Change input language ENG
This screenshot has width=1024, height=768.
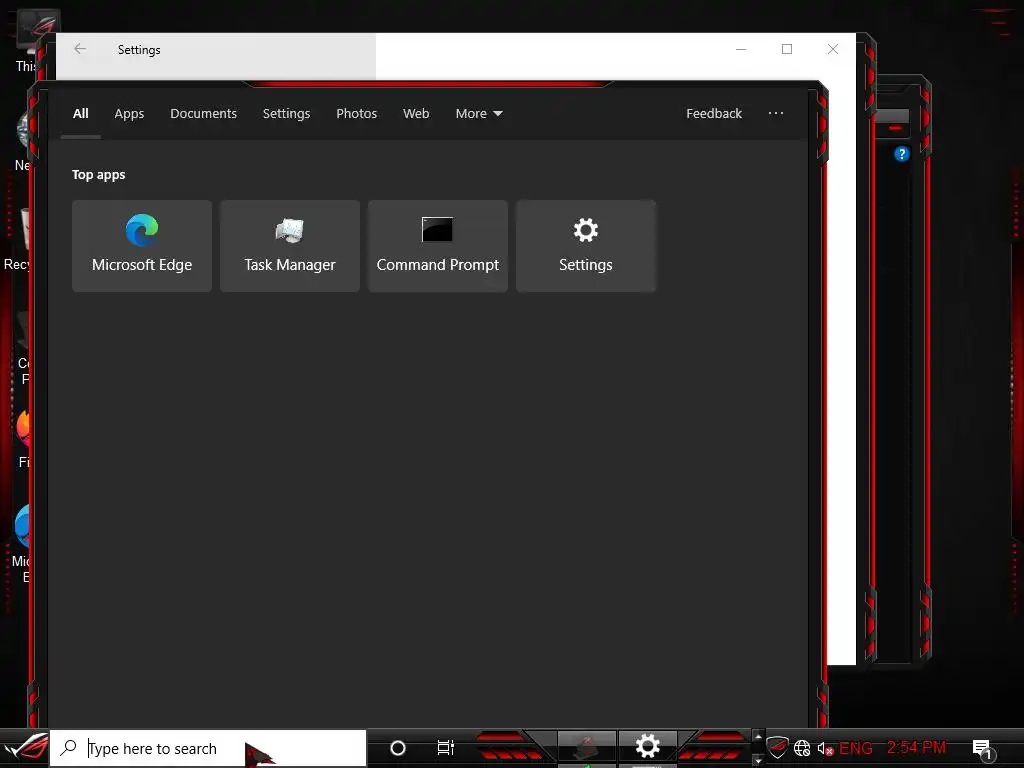coord(856,748)
